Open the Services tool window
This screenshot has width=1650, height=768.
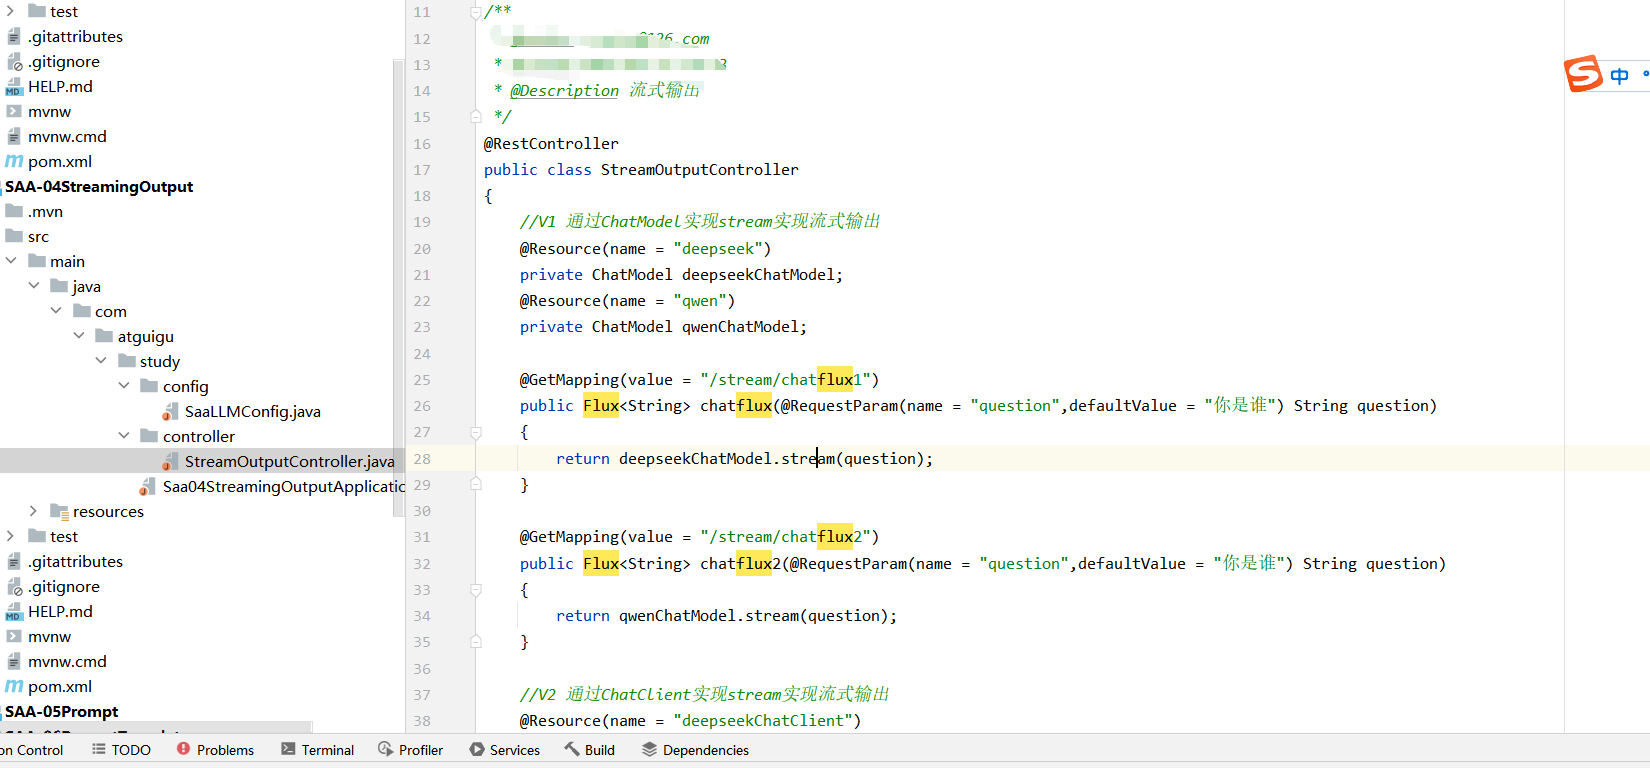pyautogui.click(x=504, y=750)
